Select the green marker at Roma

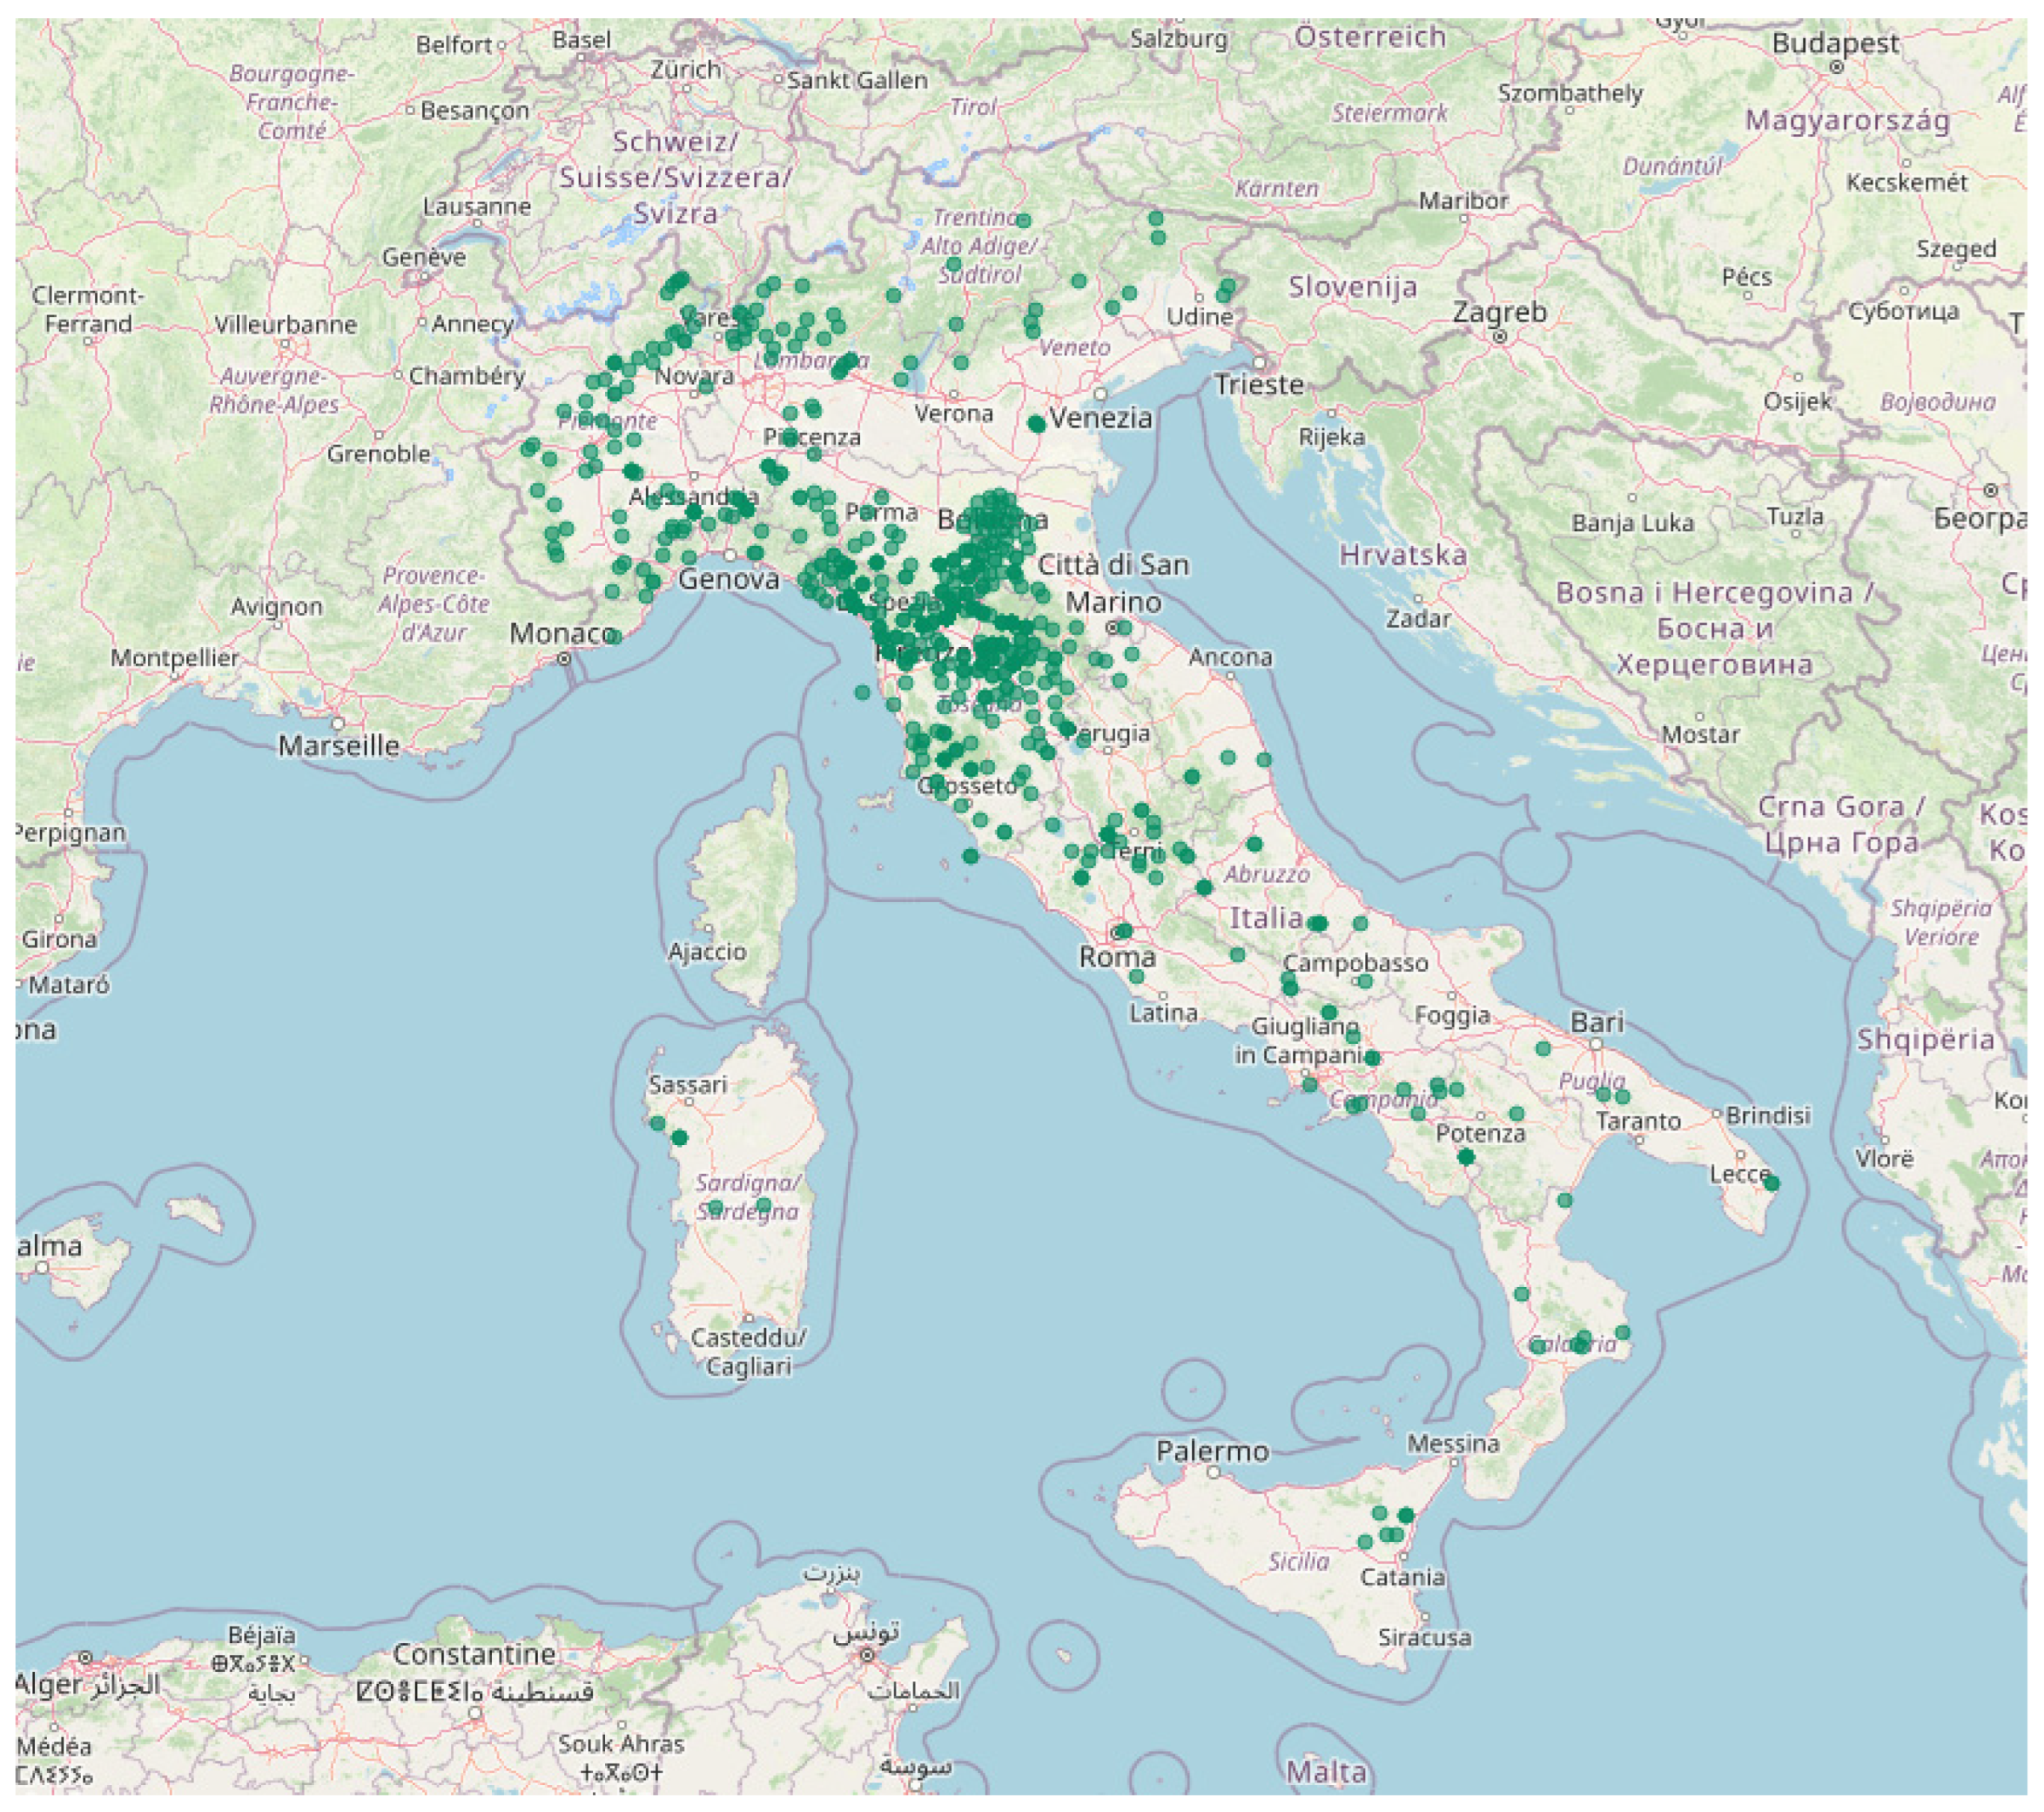(x=1123, y=931)
